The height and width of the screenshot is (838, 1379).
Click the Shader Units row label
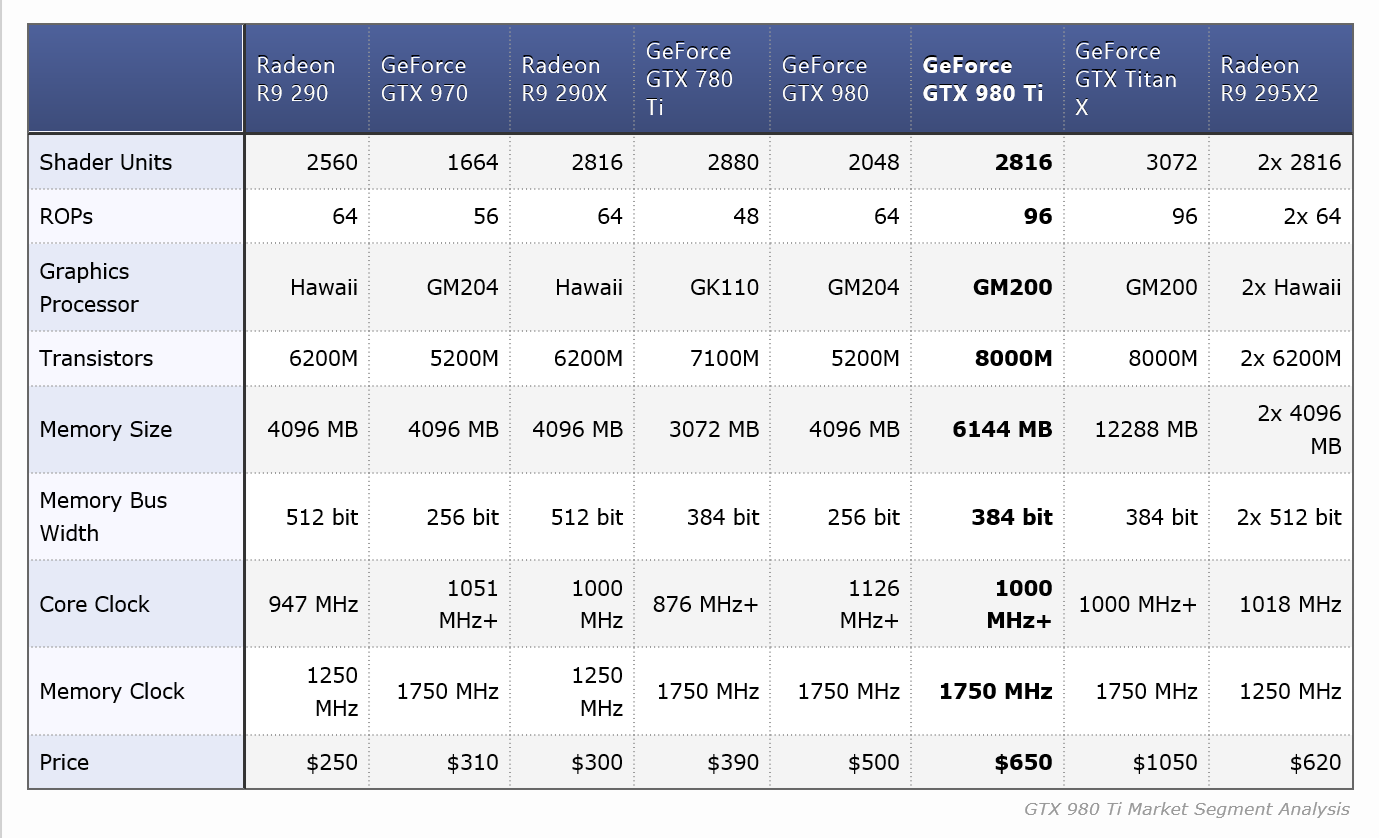click(106, 162)
